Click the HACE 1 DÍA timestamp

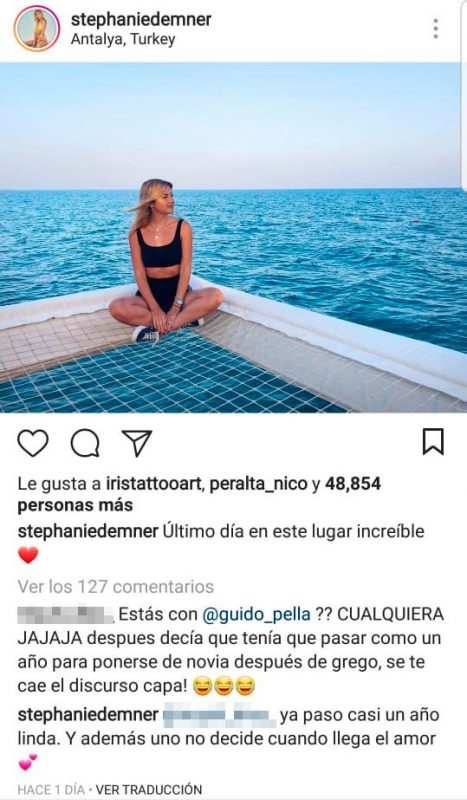tap(51, 789)
